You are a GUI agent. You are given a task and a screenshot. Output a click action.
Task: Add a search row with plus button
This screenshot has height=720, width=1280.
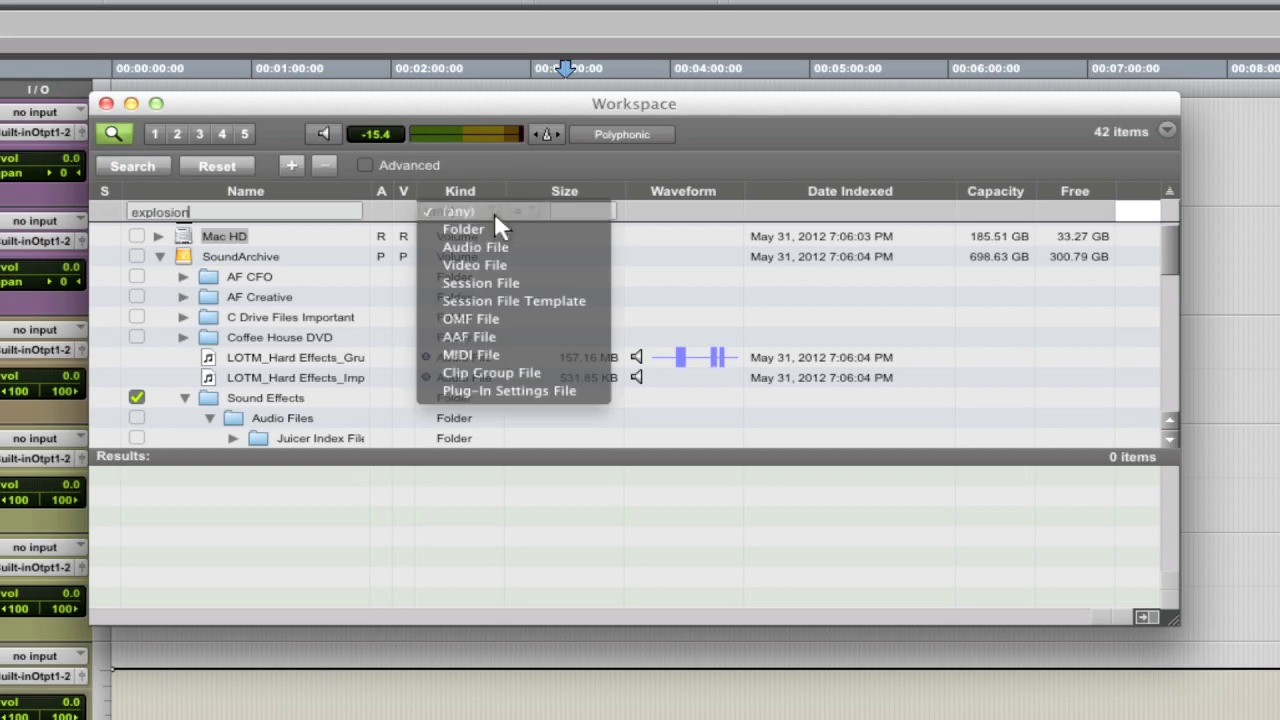[x=291, y=165]
